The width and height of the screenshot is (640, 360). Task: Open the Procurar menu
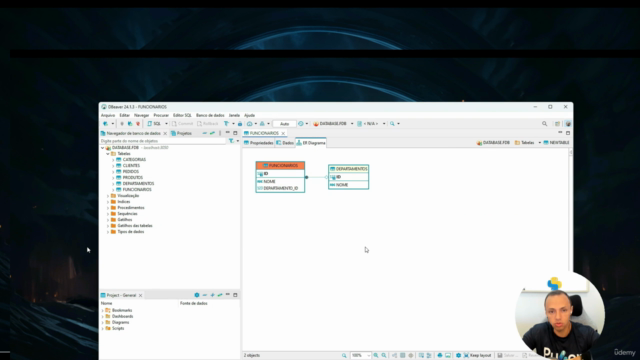pyautogui.click(x=161, y=116)
